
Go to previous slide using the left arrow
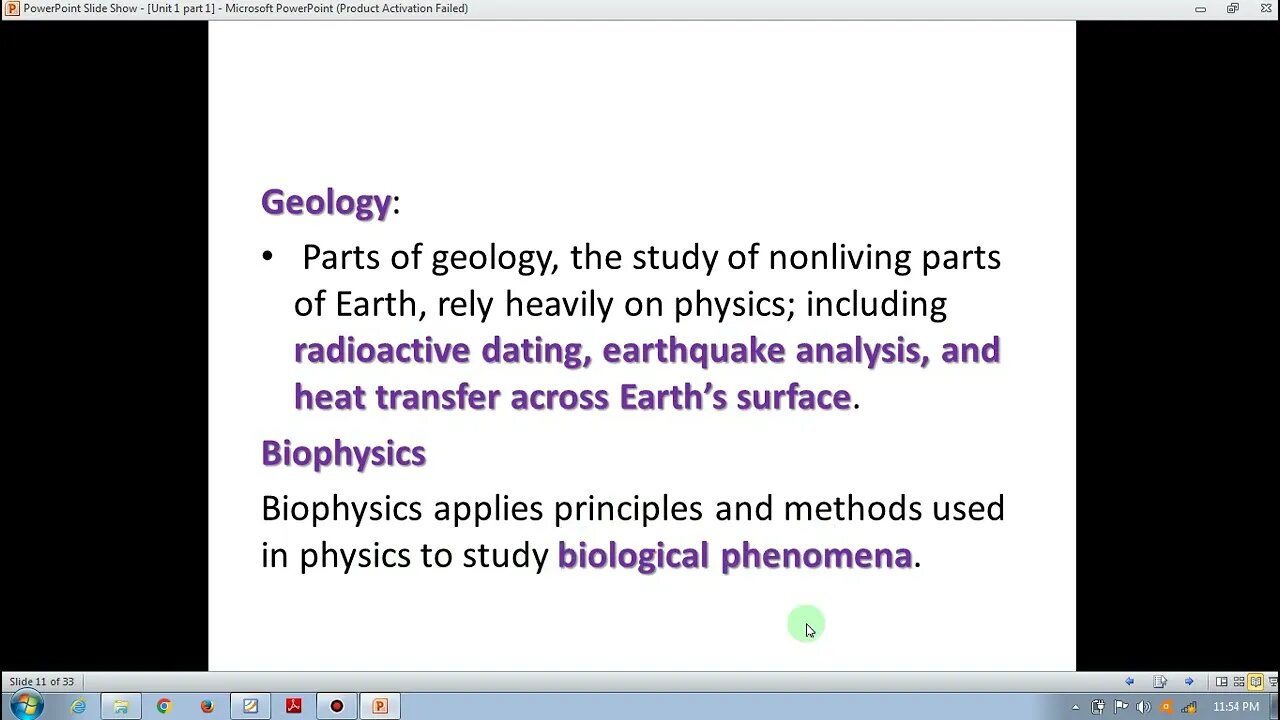[1129, 681]
